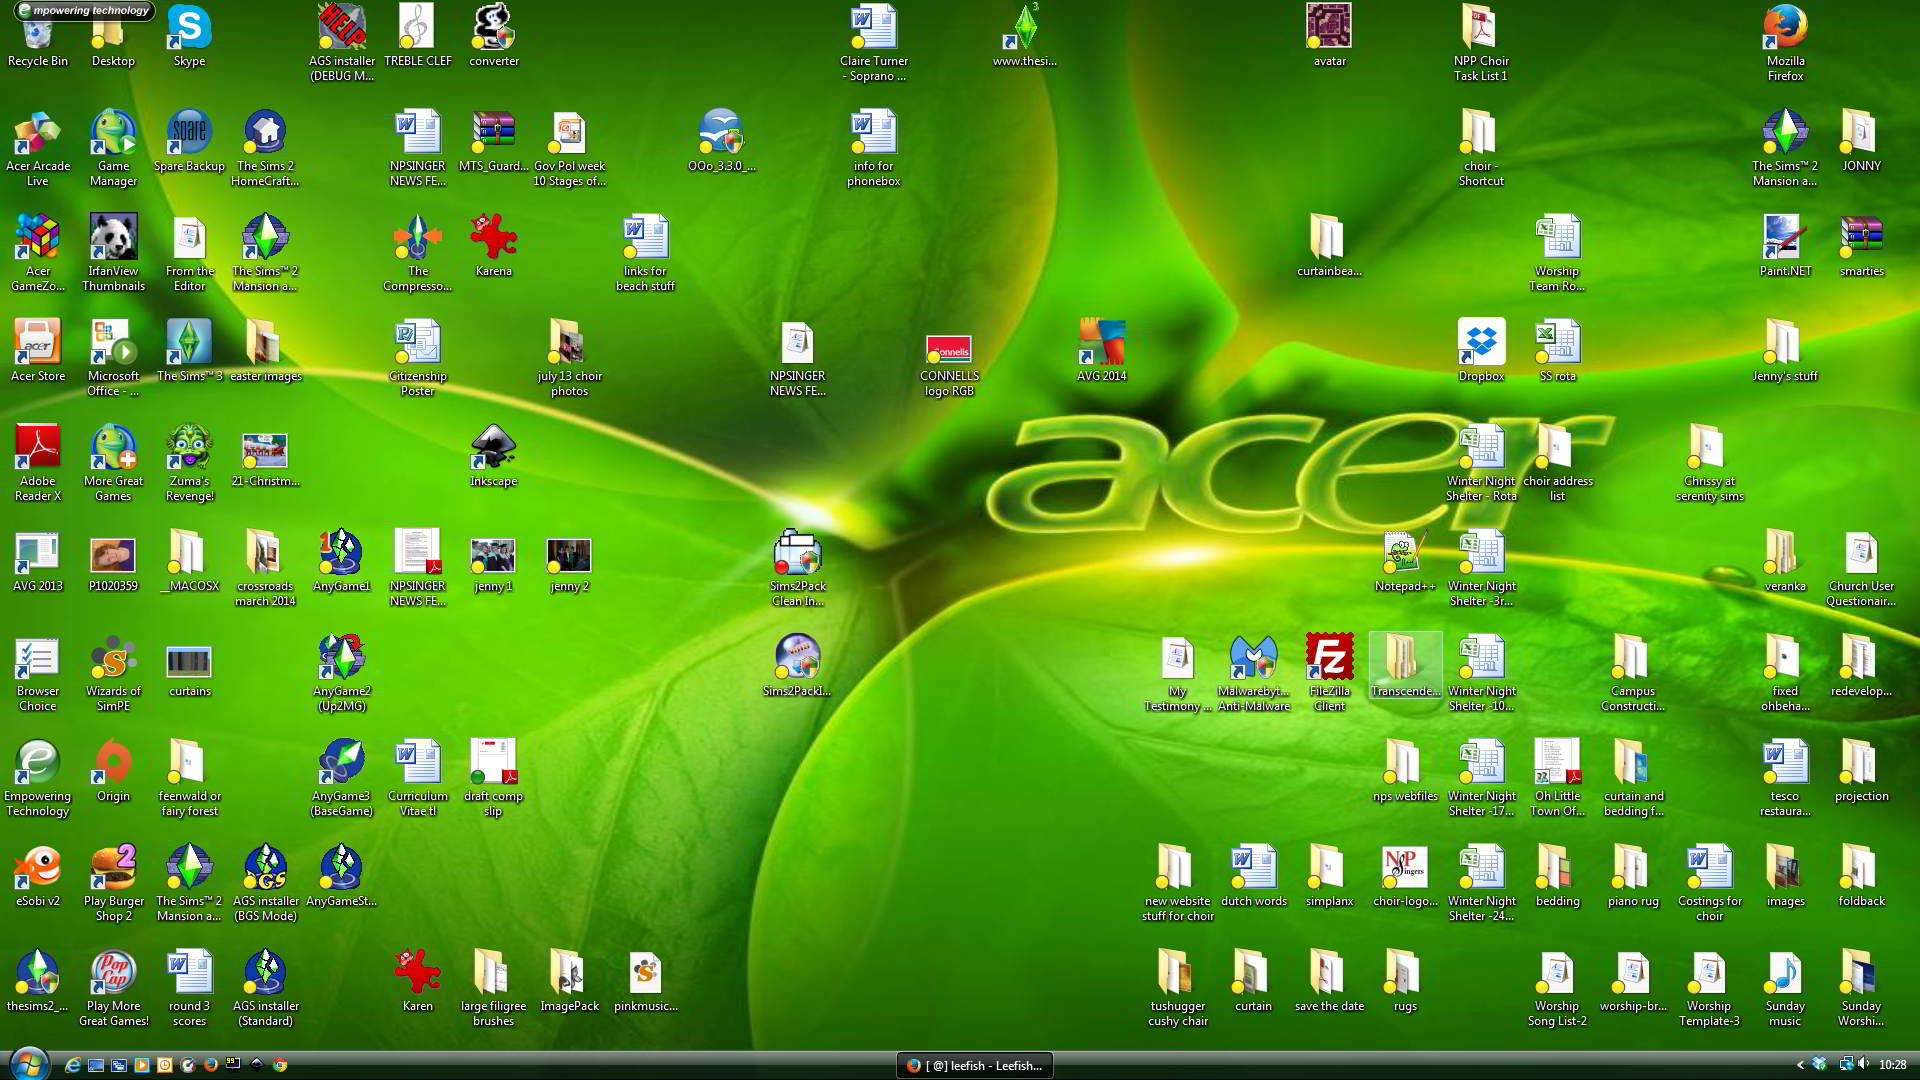Open the choir-logo image

tap(1405, 875)
